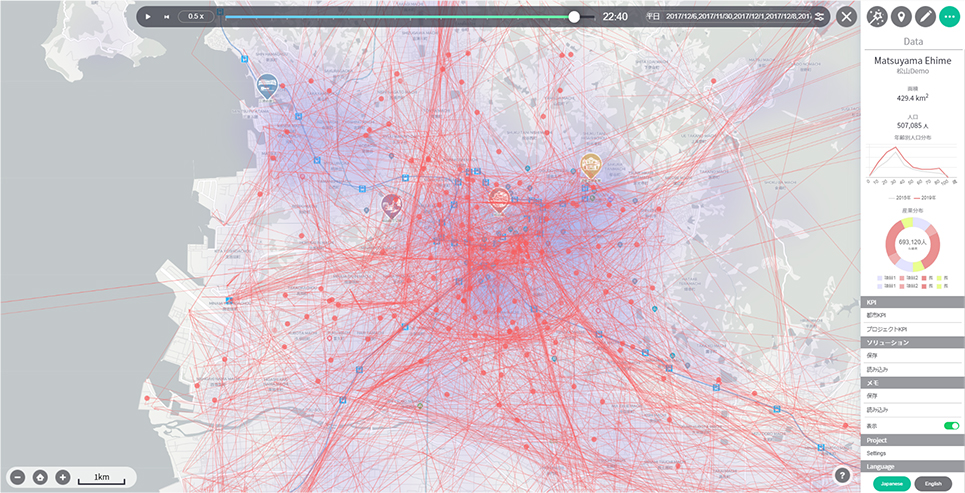Screen dimensions: 965x493
Task: Click the dark red marker left of center
Action: tap(391, 206)
